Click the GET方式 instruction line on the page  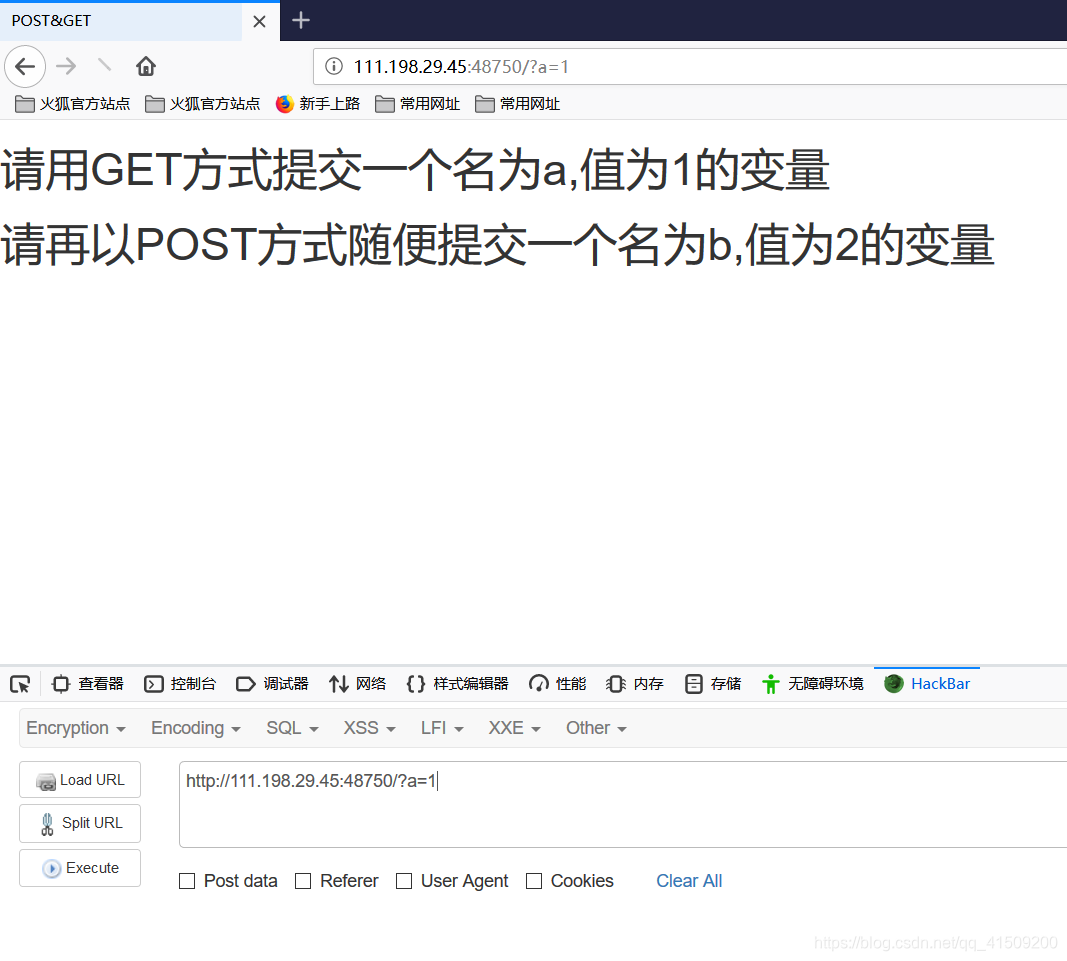pos(415,170)
